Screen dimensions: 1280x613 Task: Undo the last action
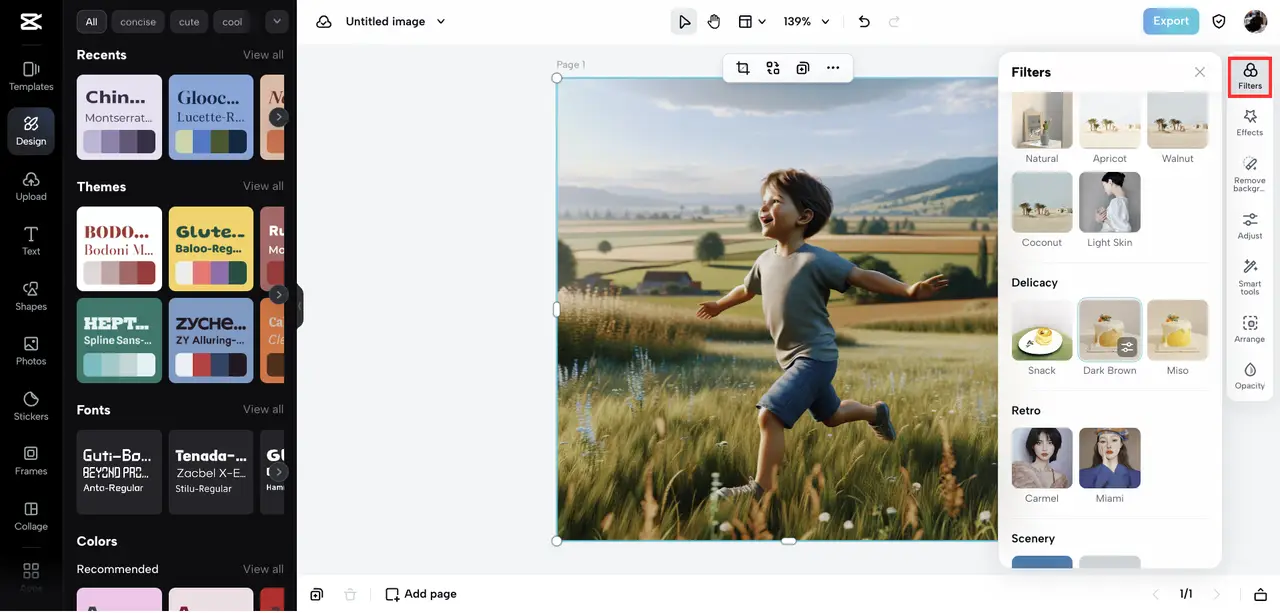point(864,21)
